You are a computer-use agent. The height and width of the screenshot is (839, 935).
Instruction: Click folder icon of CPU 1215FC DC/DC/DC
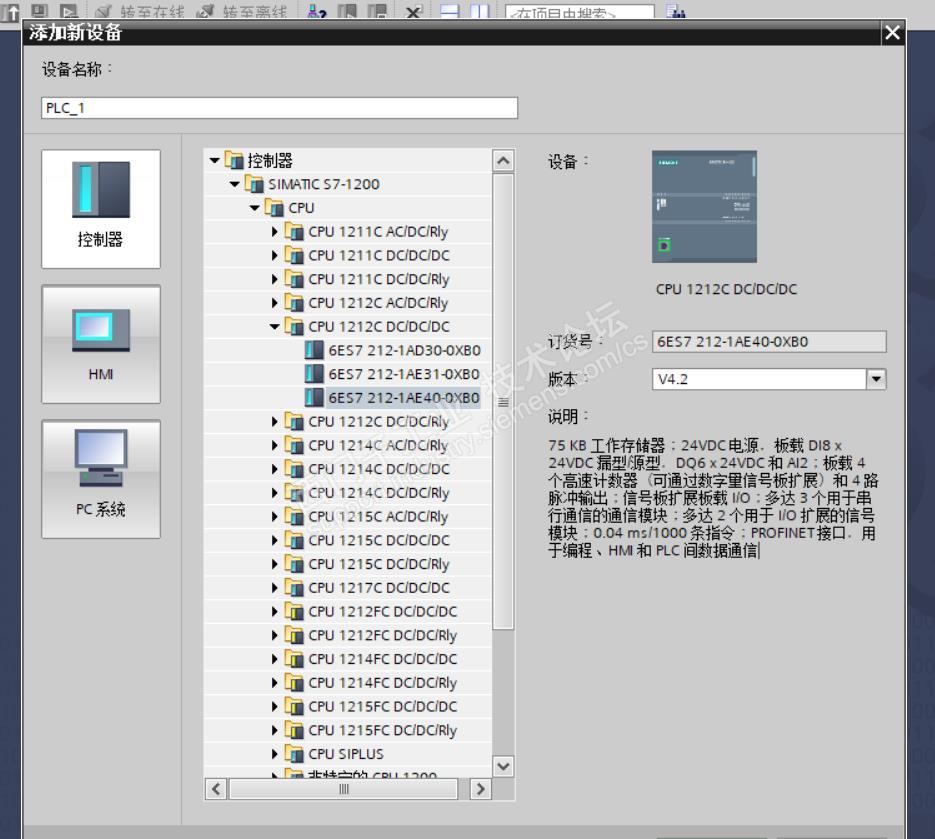pos(294,706)
